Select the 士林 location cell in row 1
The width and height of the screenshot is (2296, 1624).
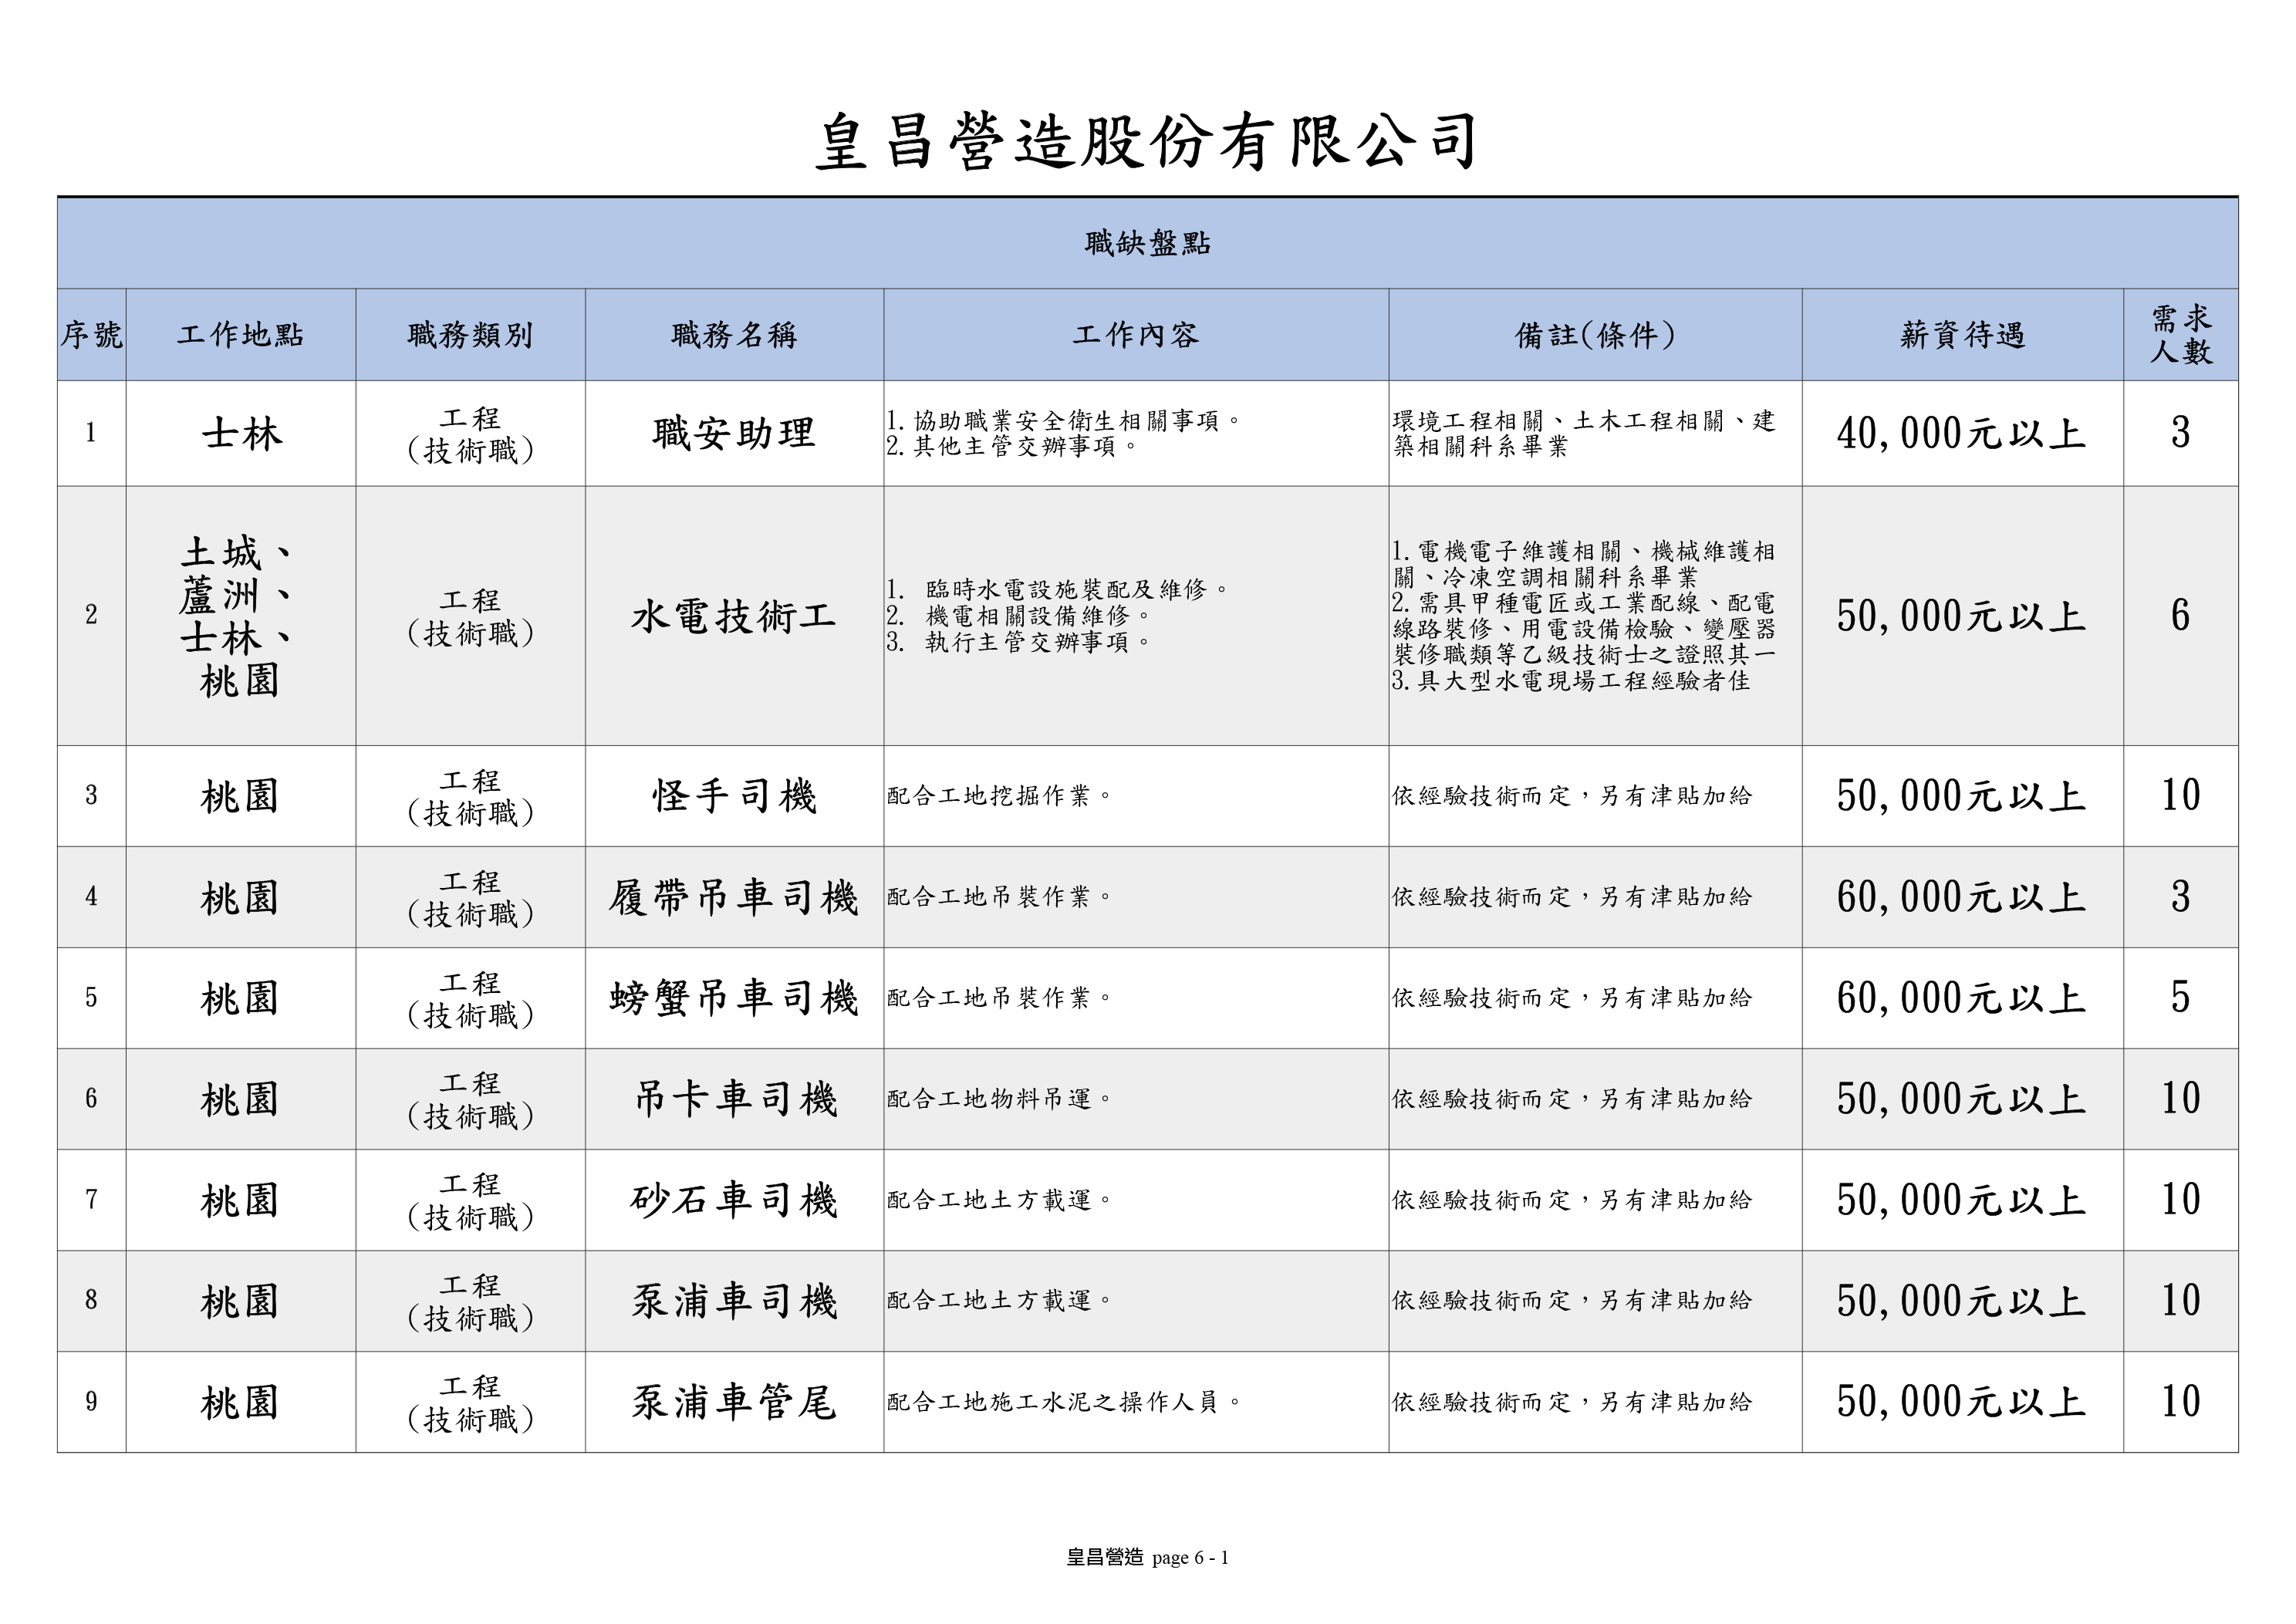click(x=241, y=434)
